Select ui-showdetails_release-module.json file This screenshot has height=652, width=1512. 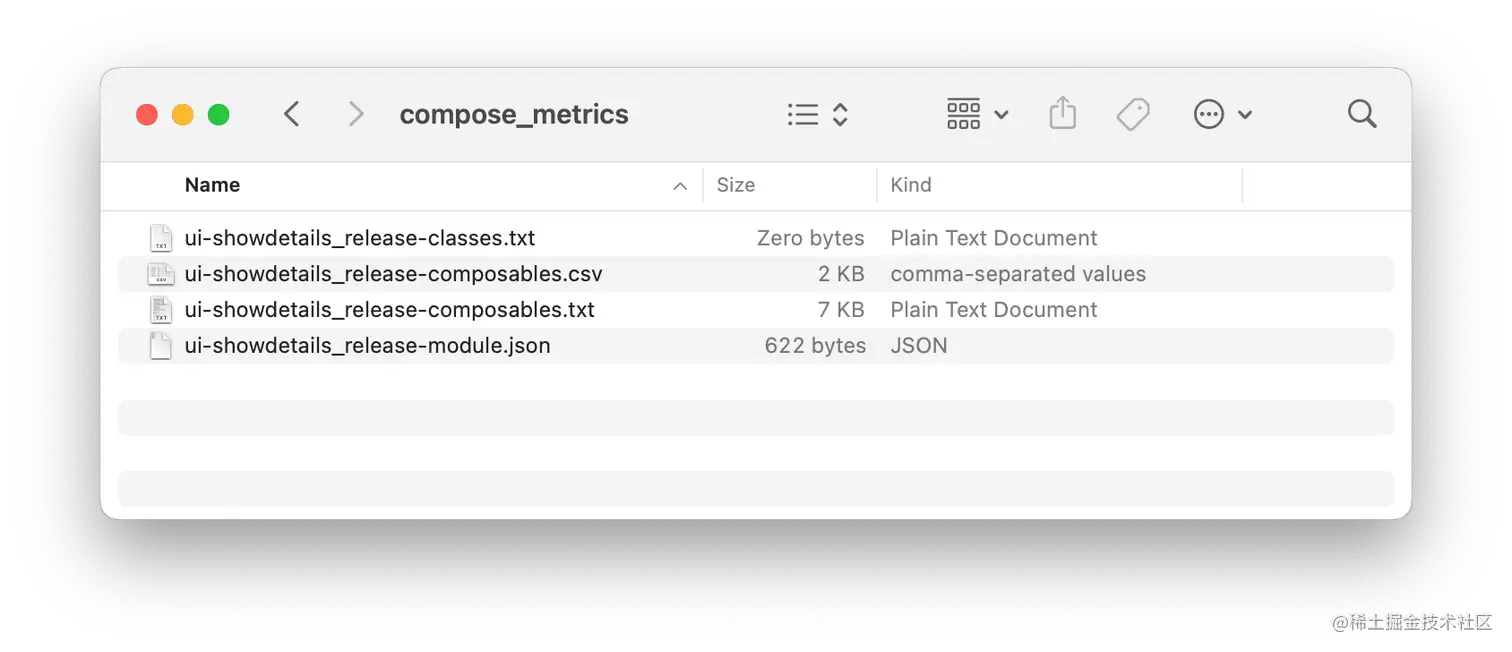[367, 345]
